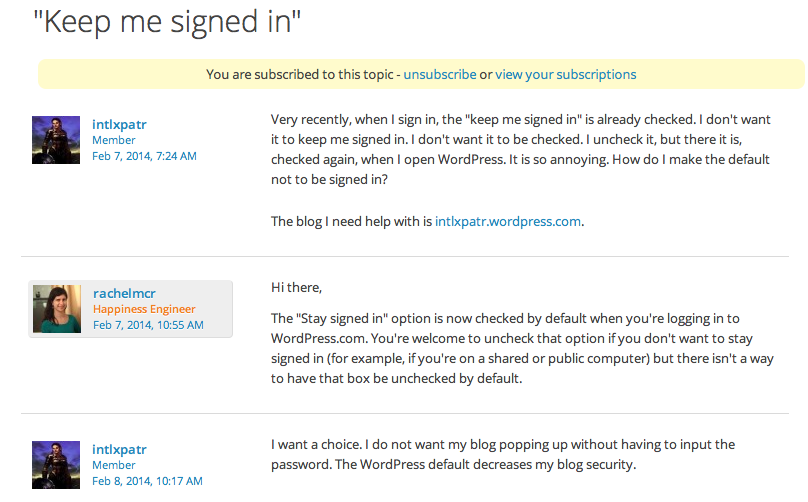
Task: Click the "Hi there," greeting text
Action: tap(297, 288)
